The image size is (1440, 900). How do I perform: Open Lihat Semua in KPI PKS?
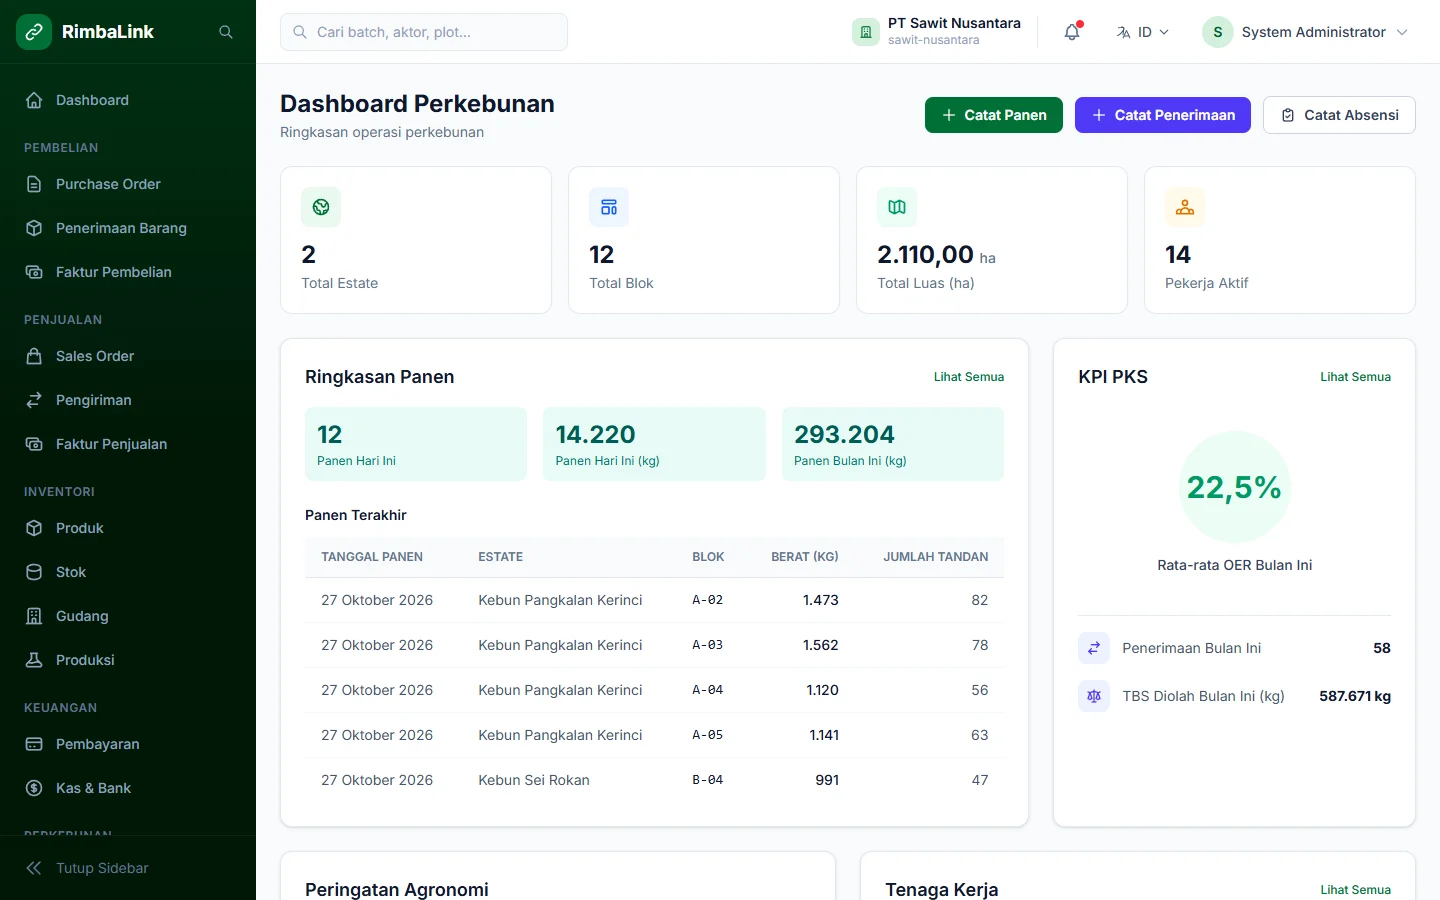click(1355, 377)
